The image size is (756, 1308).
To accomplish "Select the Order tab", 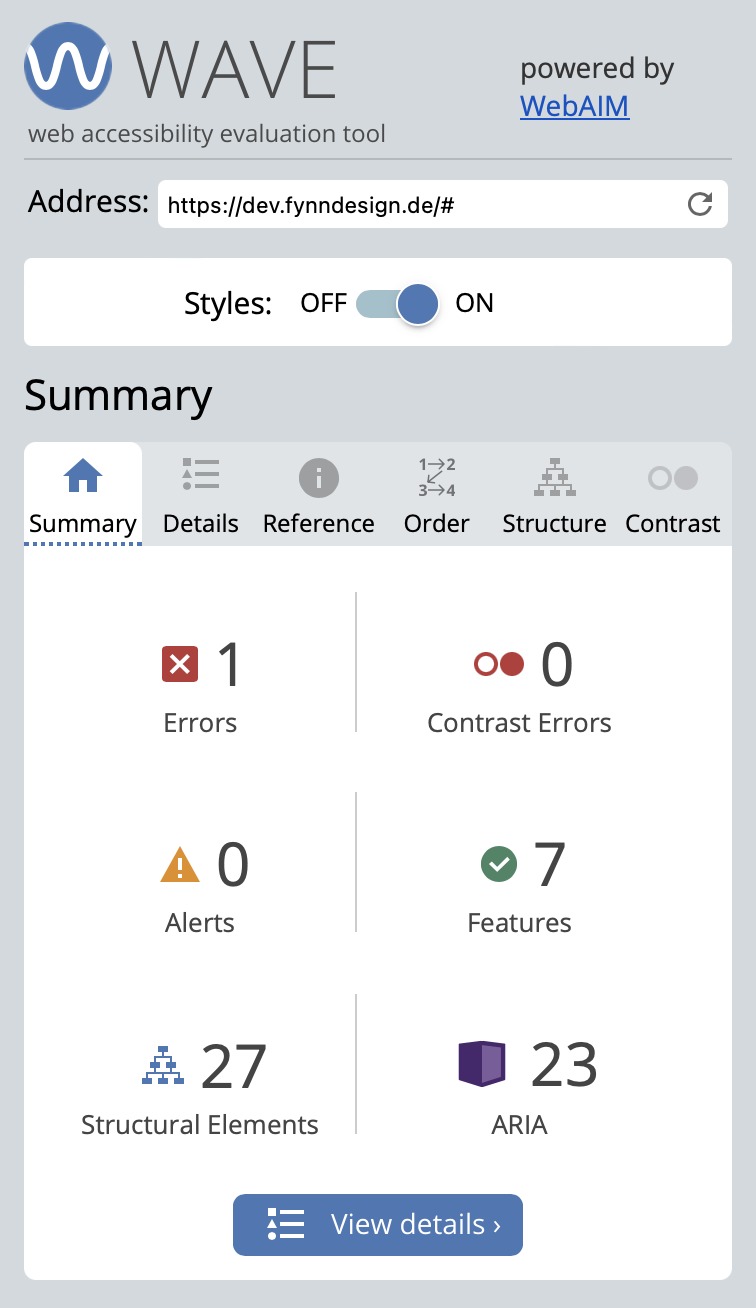I will (x=437, y=495).
